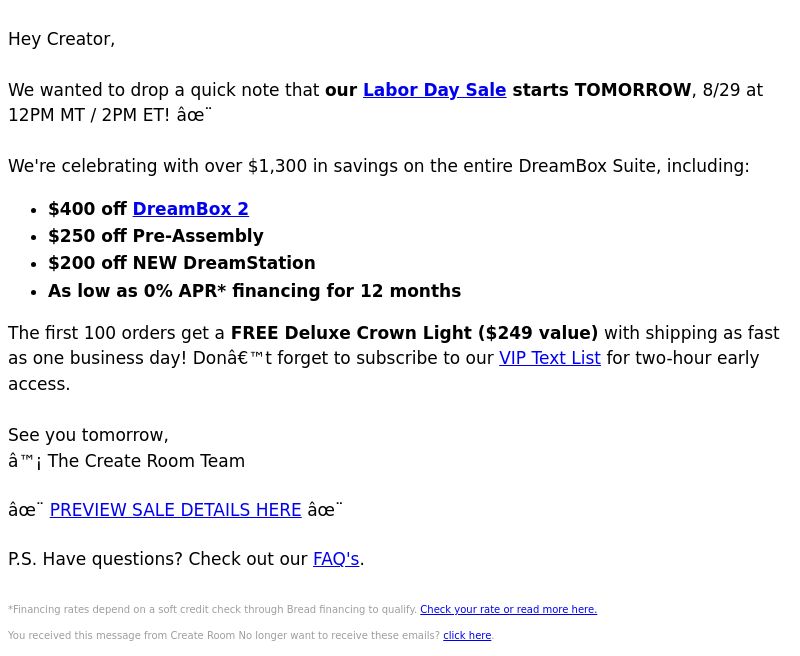Visit the FAQ's link
The width and height of the screenshot is (800, 656).
point(336,559)
